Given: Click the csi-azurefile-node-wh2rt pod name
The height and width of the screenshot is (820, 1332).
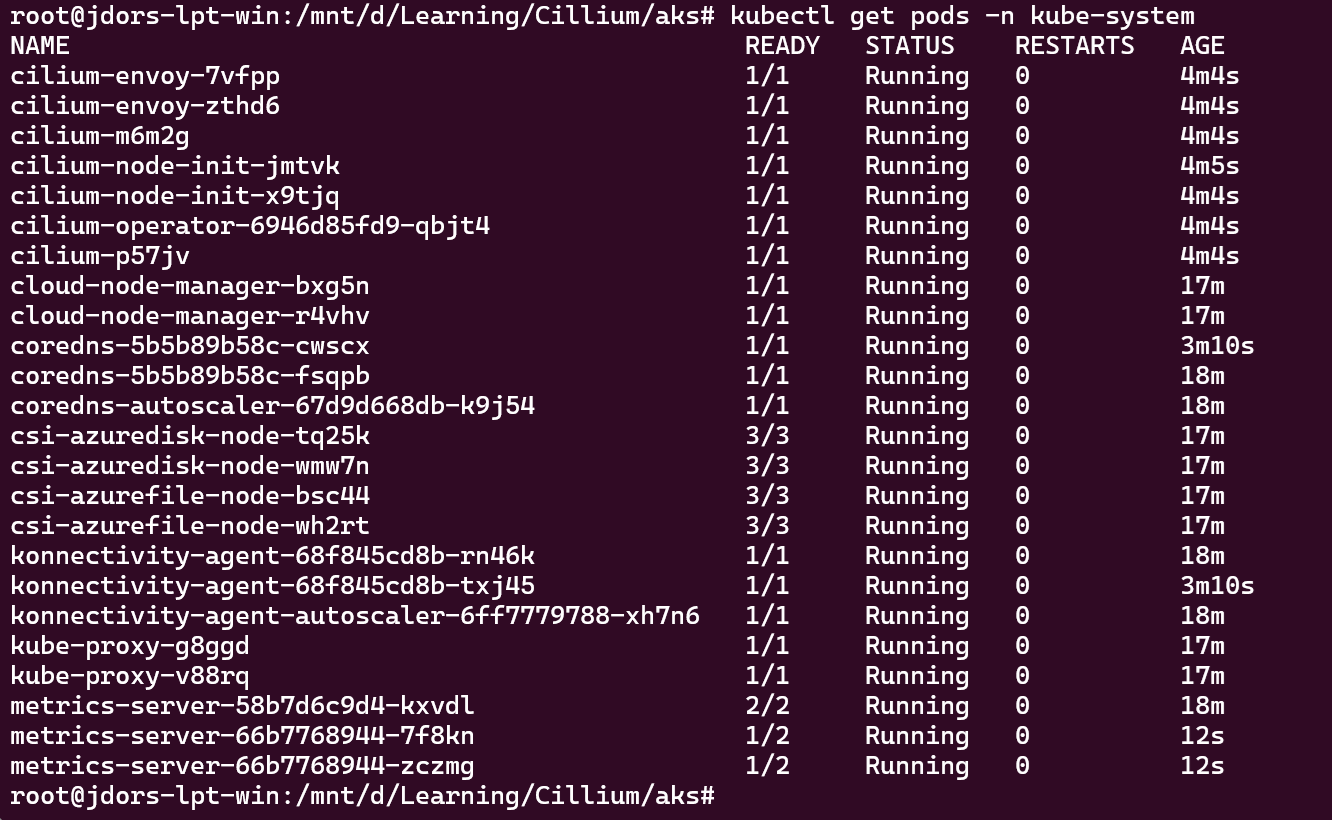Looking at the screenshot, I should coord(190,526).
